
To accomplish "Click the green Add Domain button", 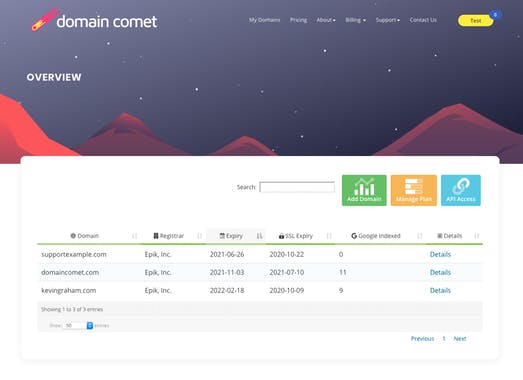I will pos(364,191).
